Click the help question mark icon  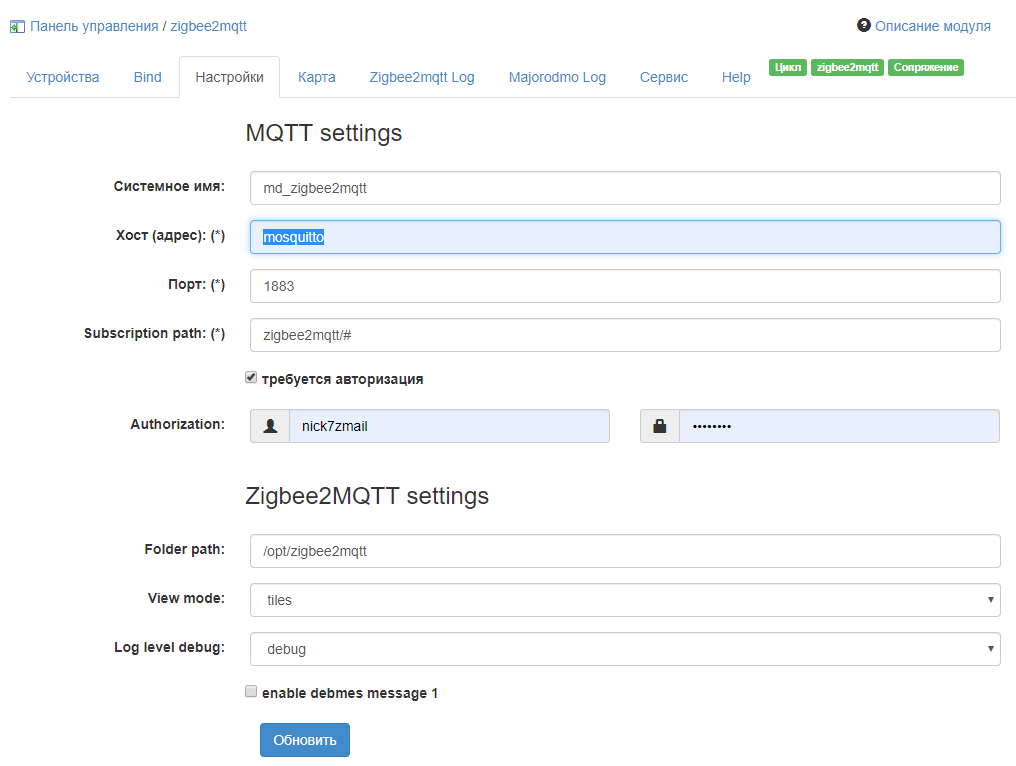[x=864, y=25]
